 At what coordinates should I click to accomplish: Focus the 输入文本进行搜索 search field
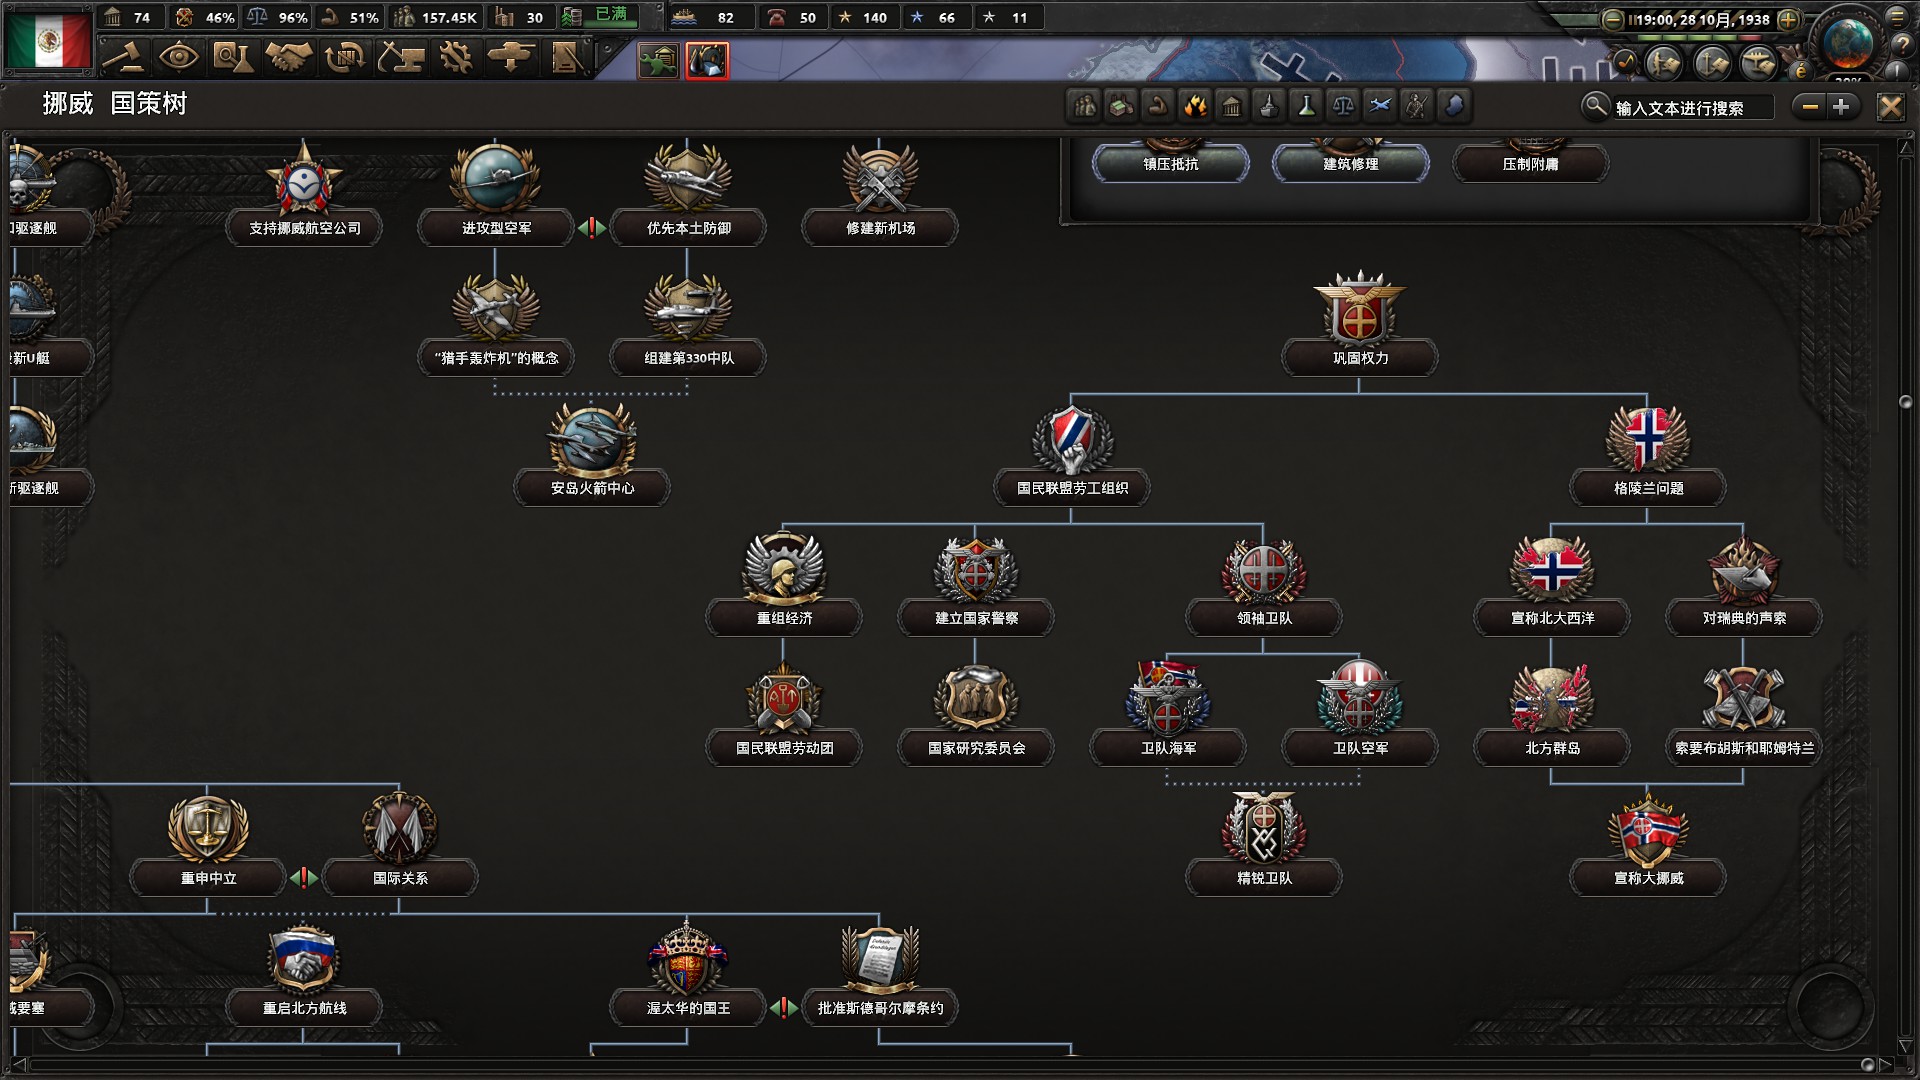(x=1692, y=107)
